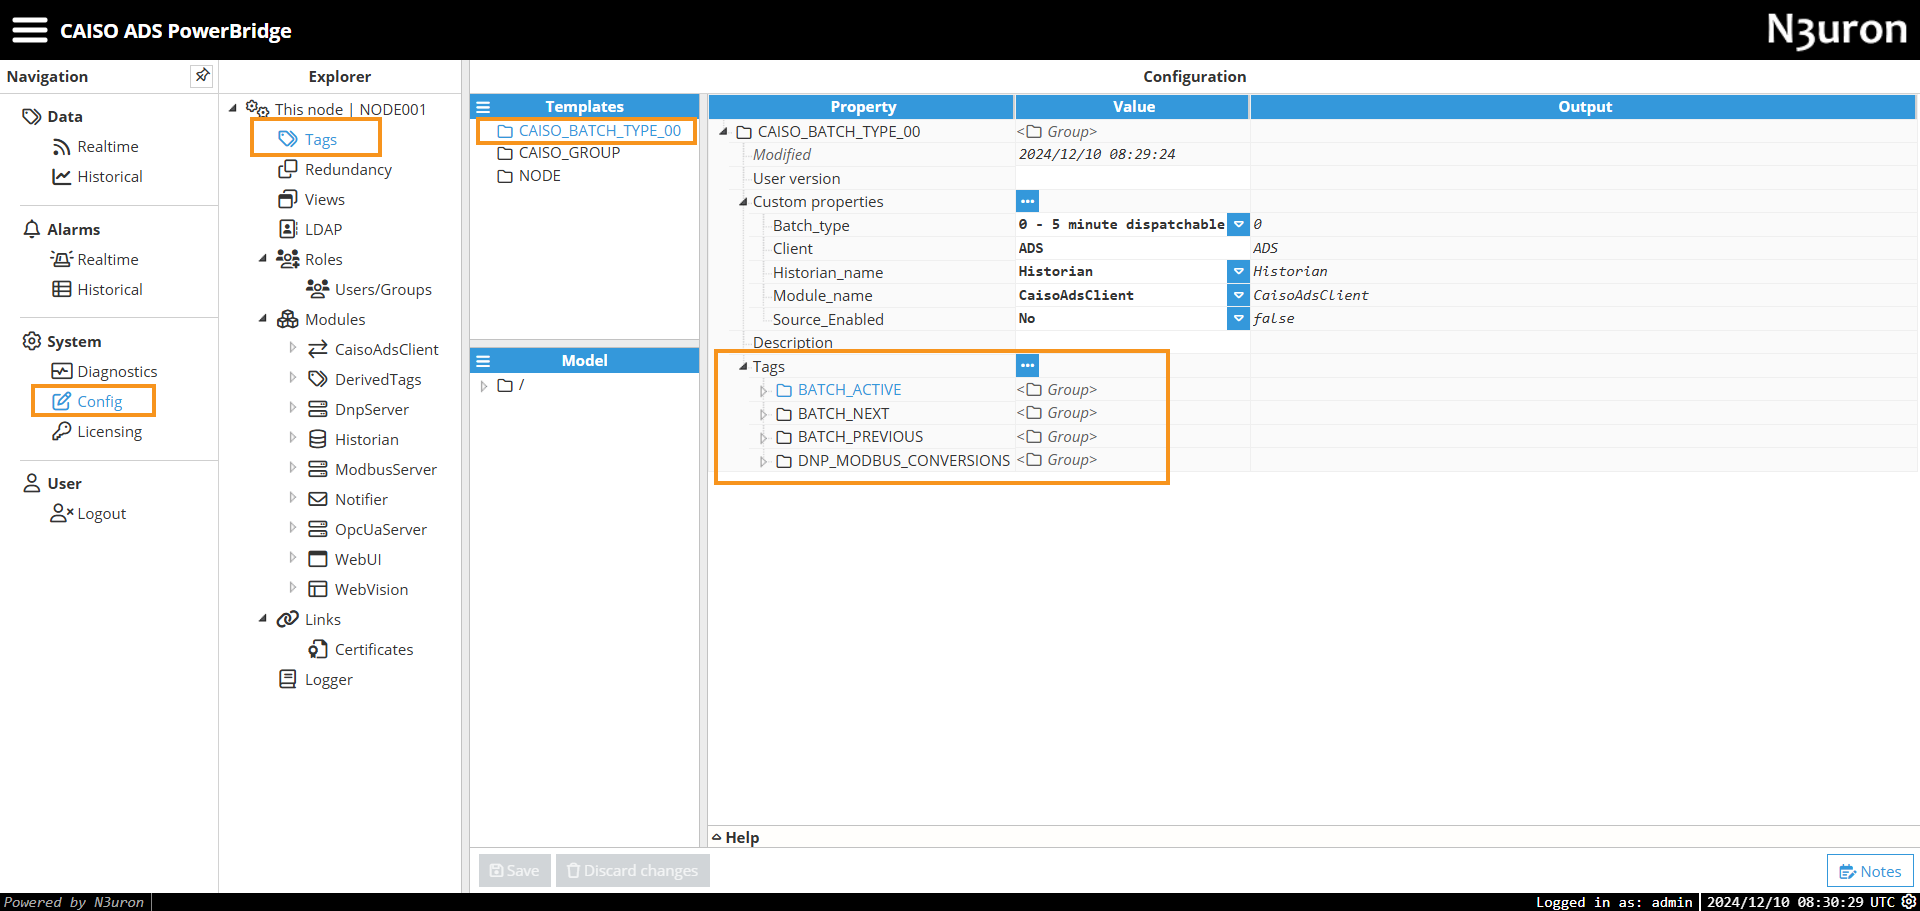Viewport: 1920px width, 911px height.
Task: Collapse Custom properties section
Action: point(743,201)
